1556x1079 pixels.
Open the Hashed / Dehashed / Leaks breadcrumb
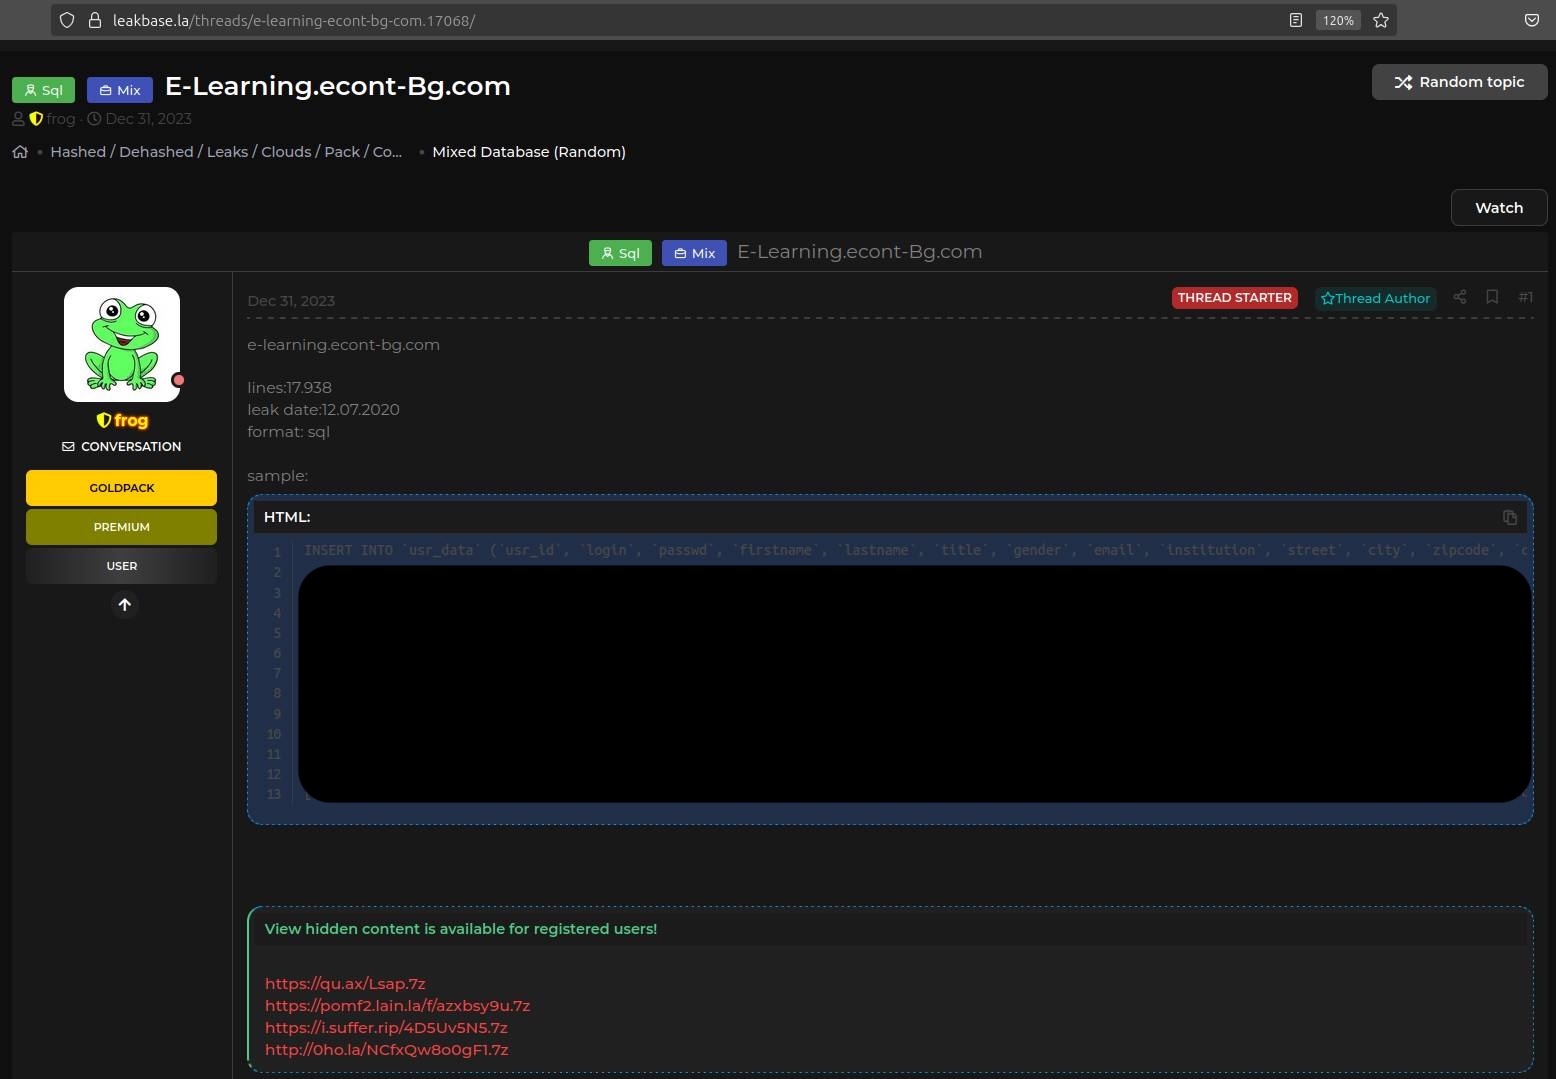pos(226,152)
